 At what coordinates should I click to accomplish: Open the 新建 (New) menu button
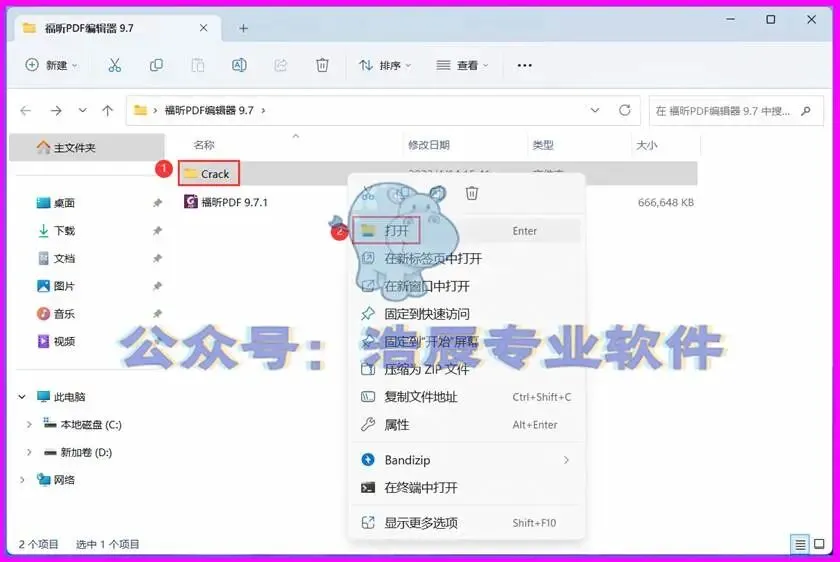click(51, 65)
